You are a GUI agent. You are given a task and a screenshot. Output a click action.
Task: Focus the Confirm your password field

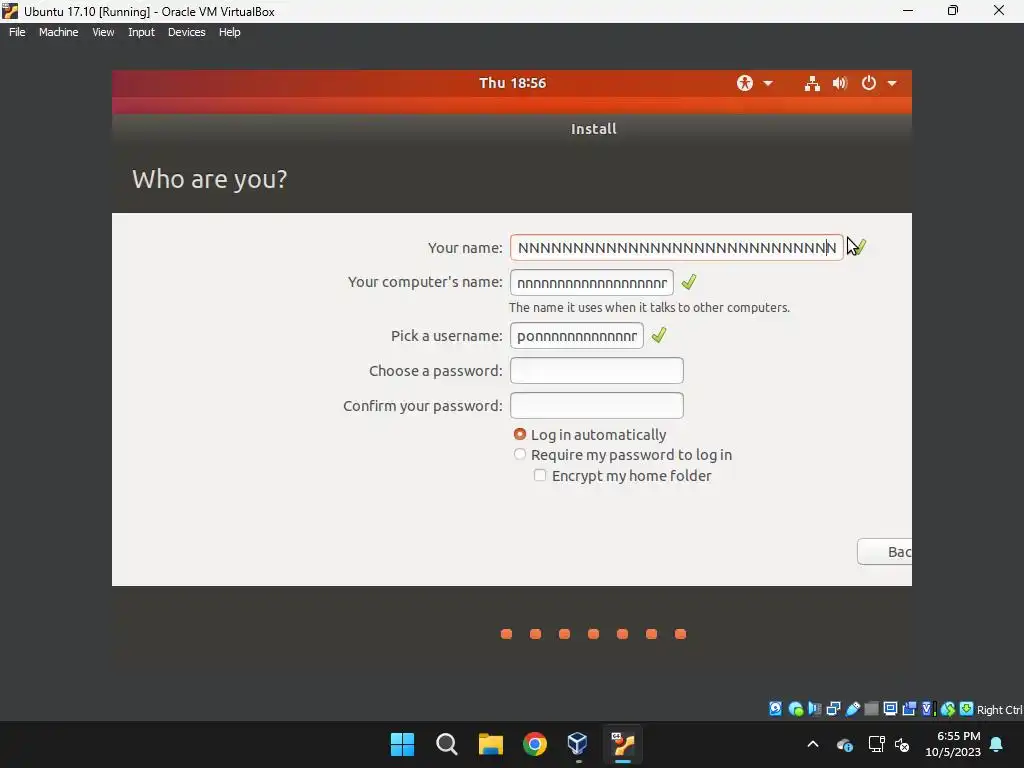pos(597,406)
